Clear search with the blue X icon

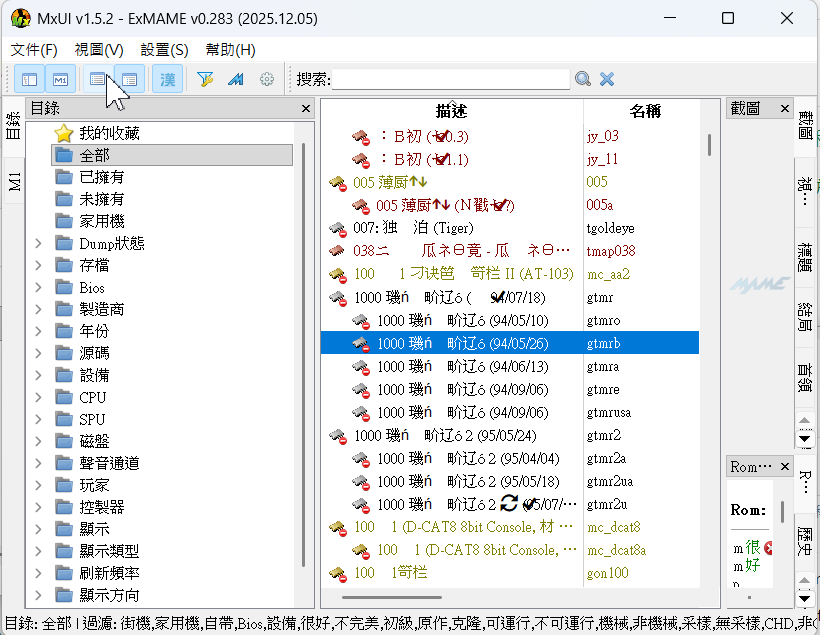tap(606, 79)
